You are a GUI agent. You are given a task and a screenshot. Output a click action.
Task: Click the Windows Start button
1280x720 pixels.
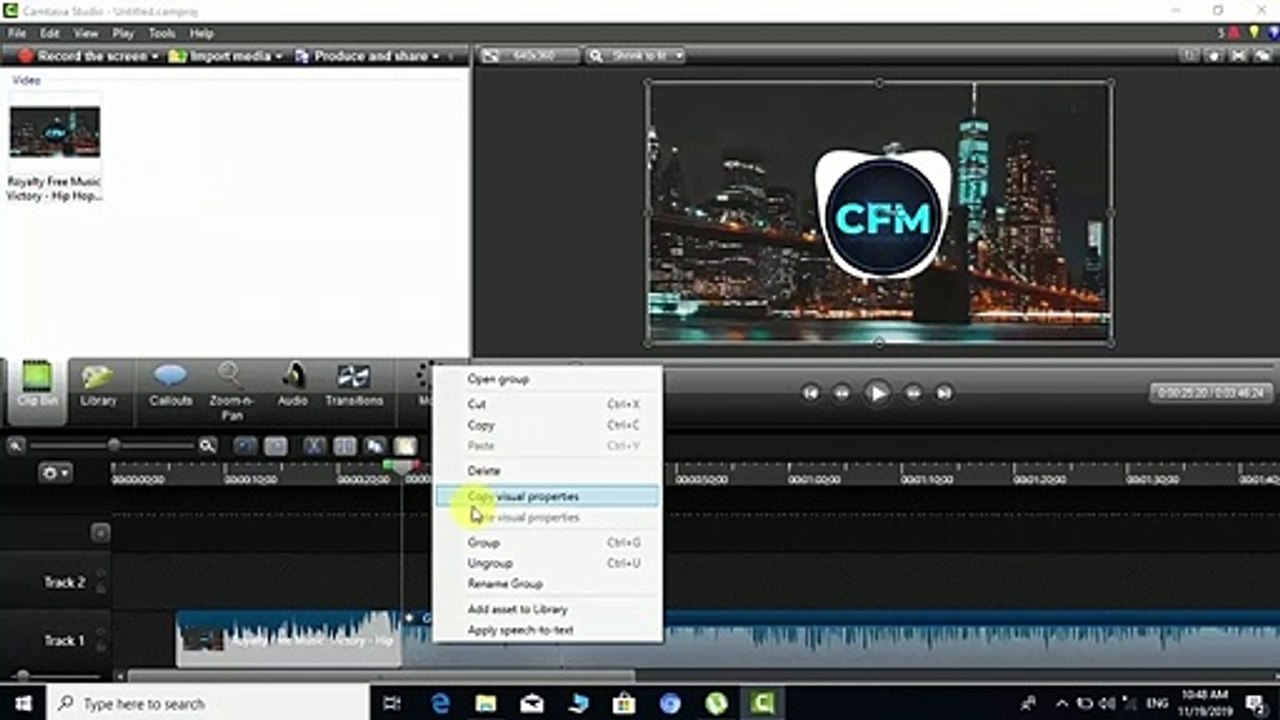[x=23, y=703]
